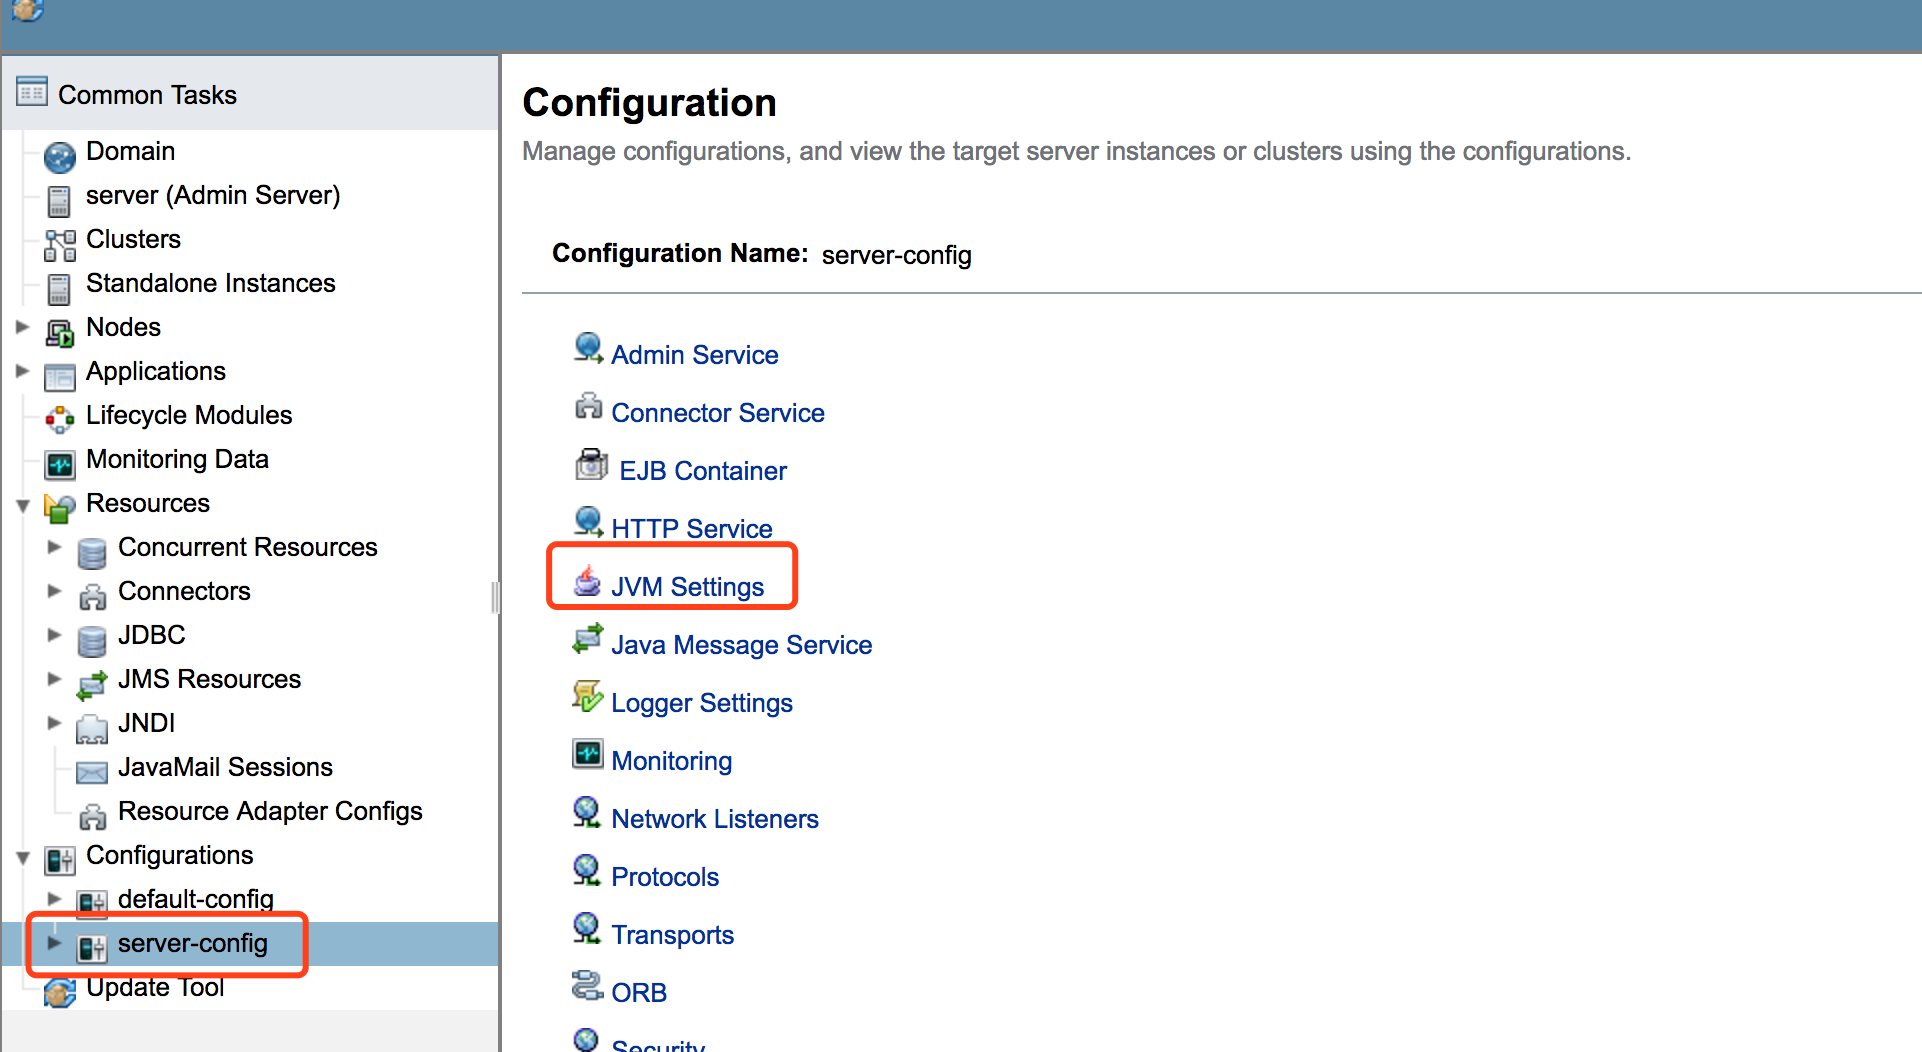Click the Java Message Service icon
This screenshot has height=1052, width=1922.
587,639
